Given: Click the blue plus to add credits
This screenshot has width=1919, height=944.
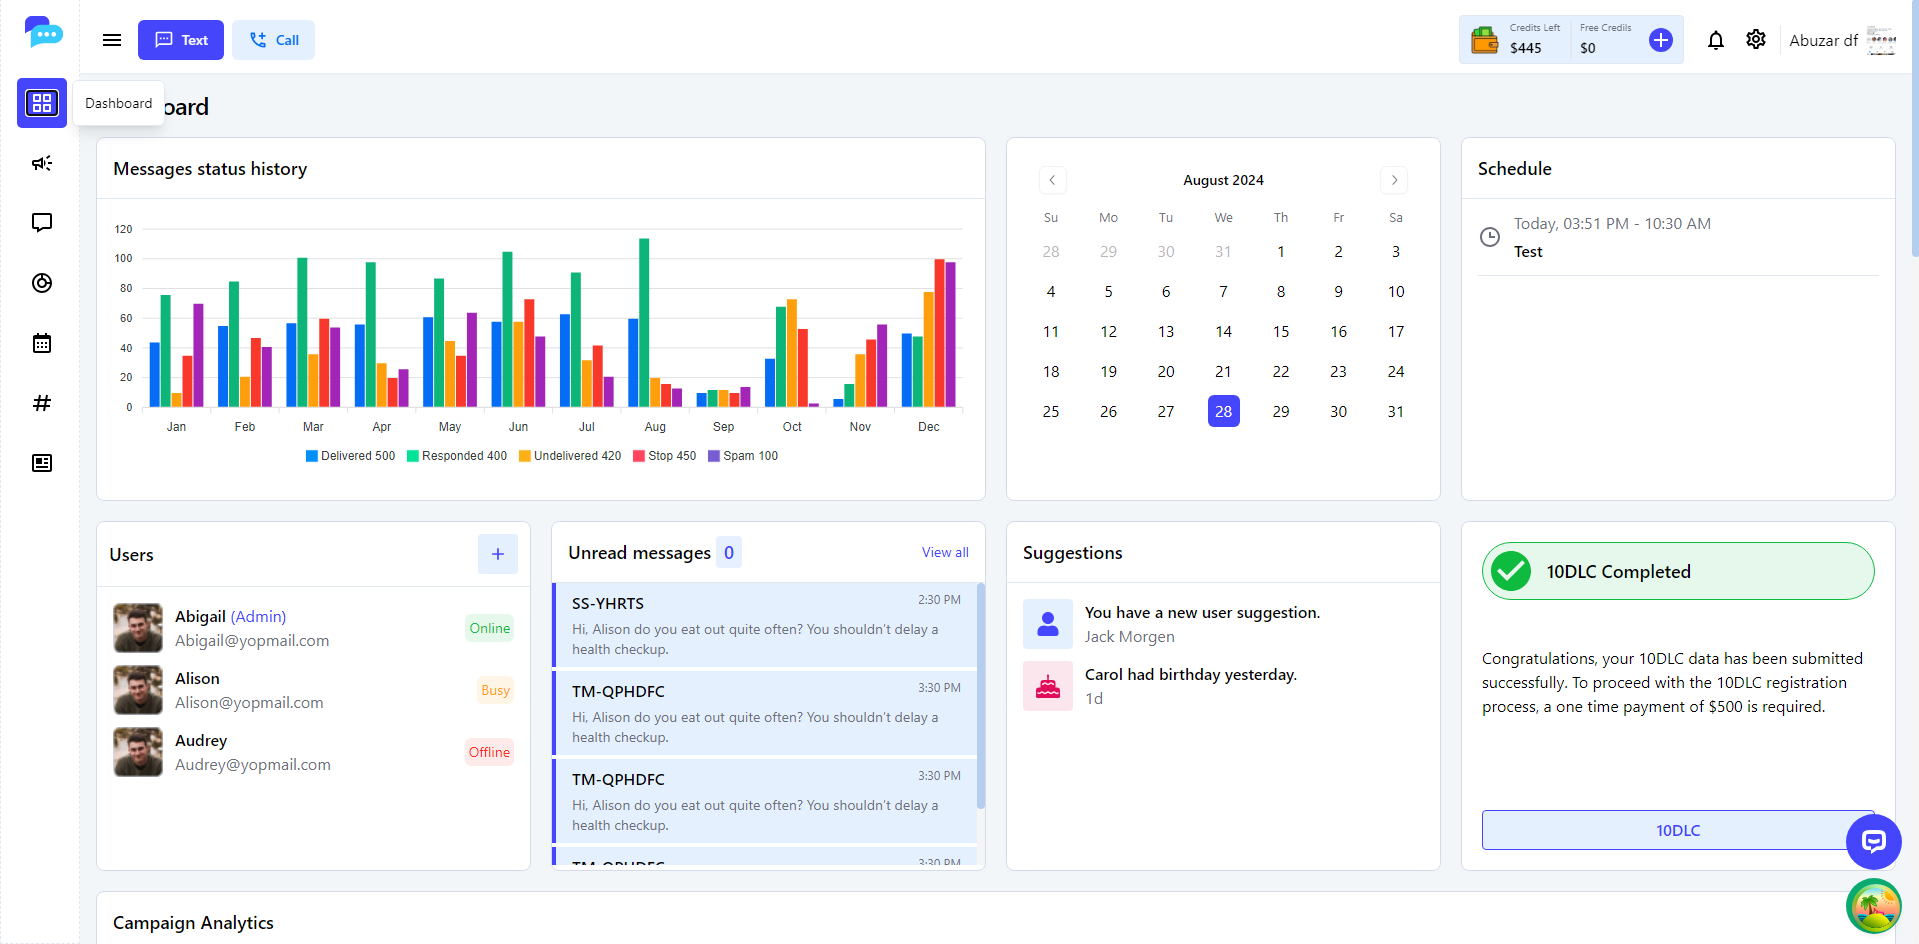Looking at the screenshot, I should pos(1660,40).
